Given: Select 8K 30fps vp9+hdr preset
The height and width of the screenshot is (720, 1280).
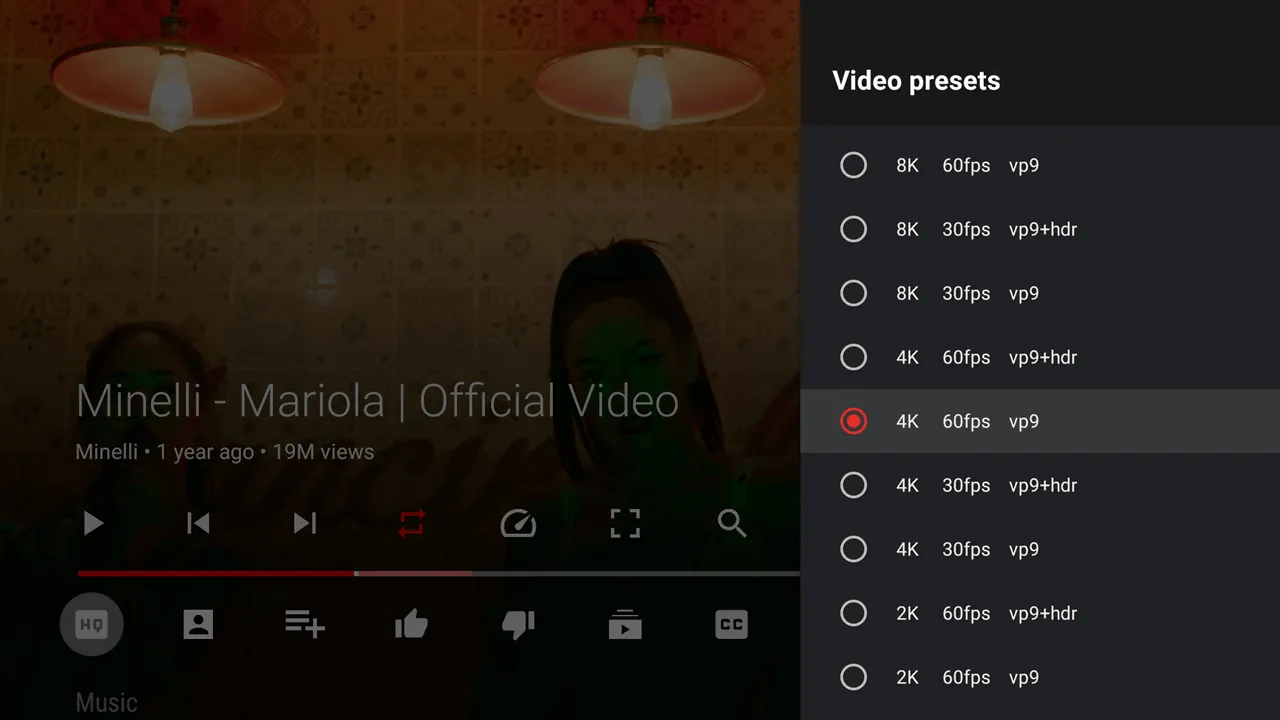Looking at the screenshot, I should pos(1040,229).
